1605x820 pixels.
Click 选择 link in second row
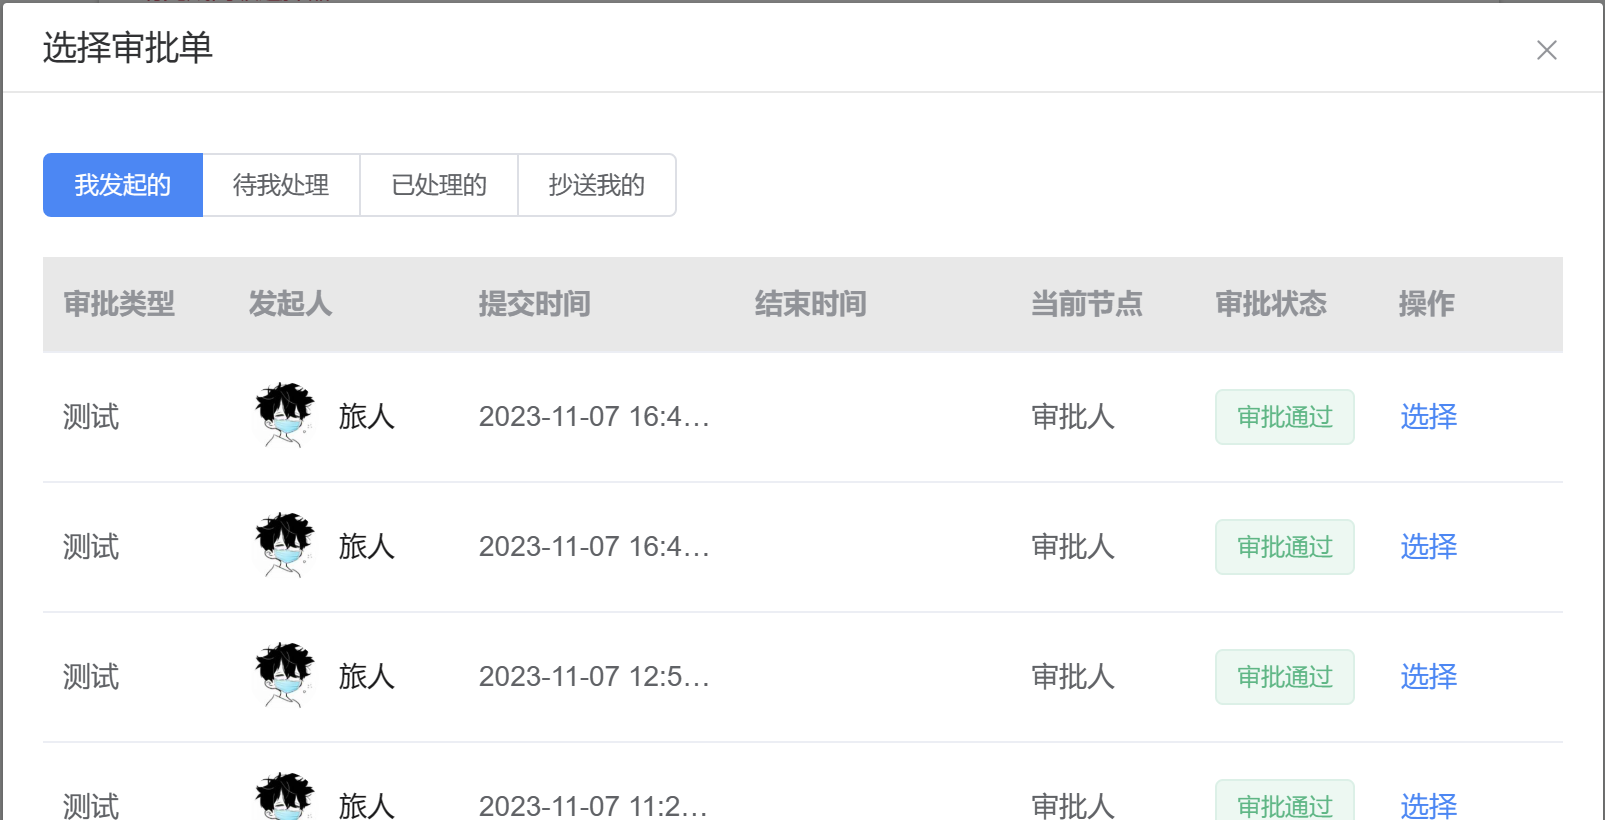pyautogui.click(x=1428, y=547)
